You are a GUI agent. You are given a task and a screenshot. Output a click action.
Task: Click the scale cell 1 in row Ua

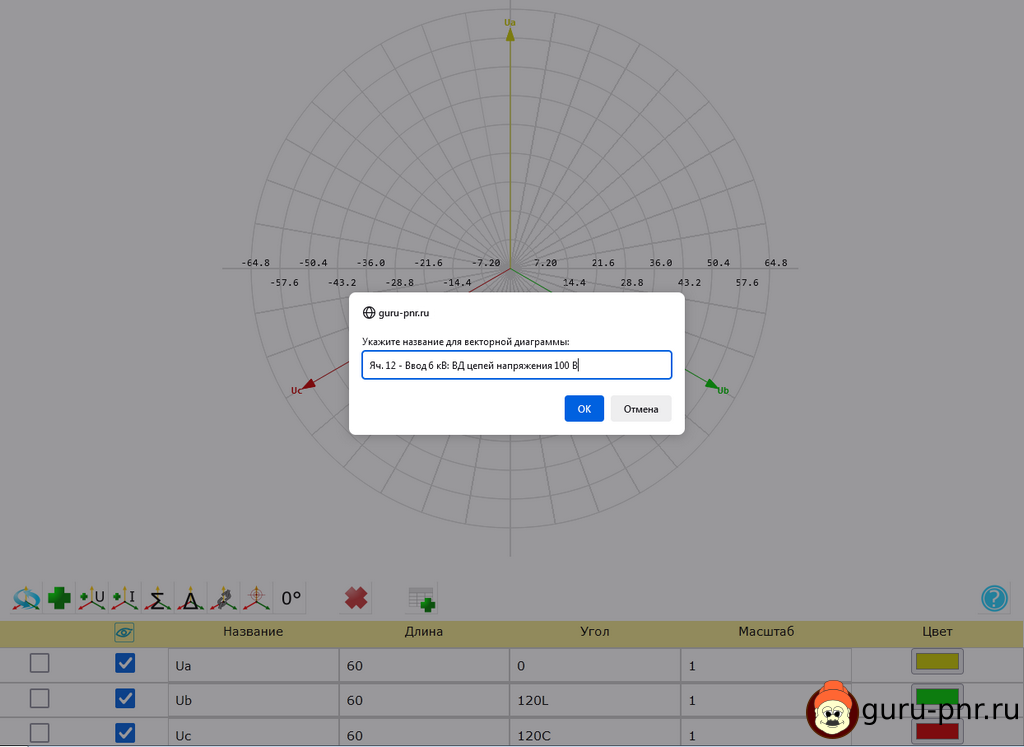click(x=766, y=665)
